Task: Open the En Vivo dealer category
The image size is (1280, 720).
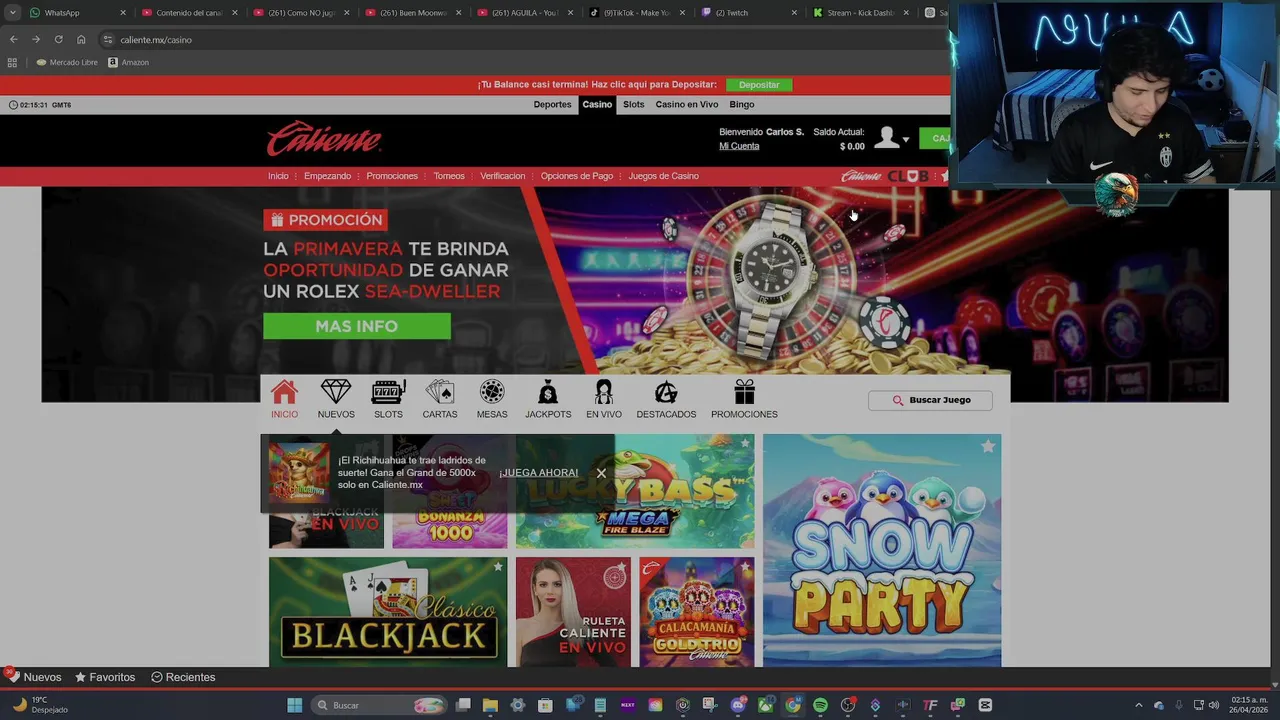Action: pos(604,399)
